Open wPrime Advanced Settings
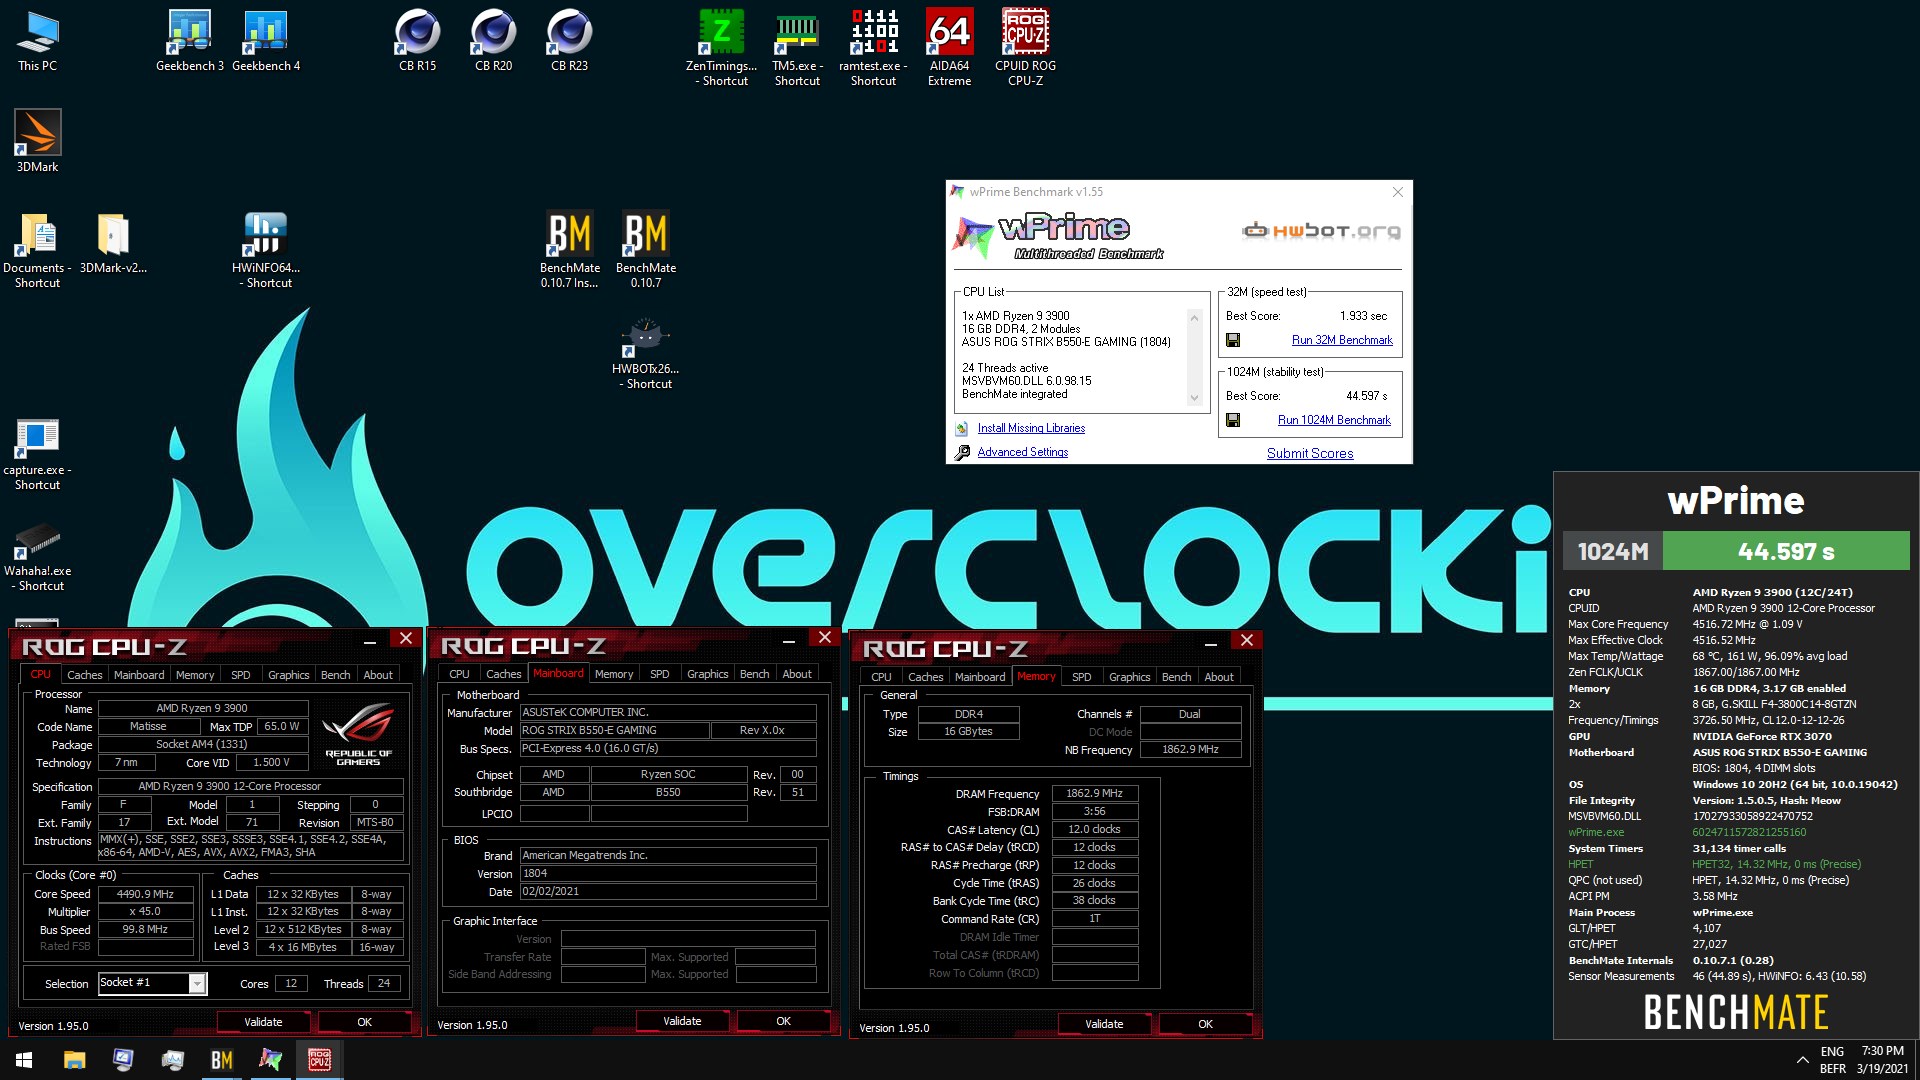 pos(1022,452)
